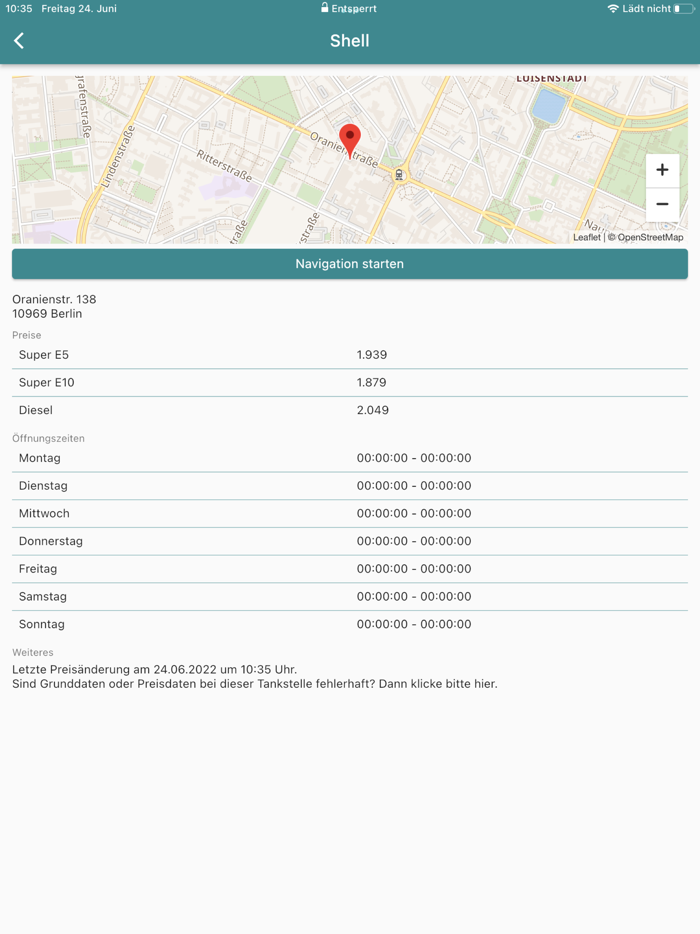Image resolution: width=700 pixels, height=934 pixels.
Task: Select the Samstag row label
Action: click(x=43, y=596)
